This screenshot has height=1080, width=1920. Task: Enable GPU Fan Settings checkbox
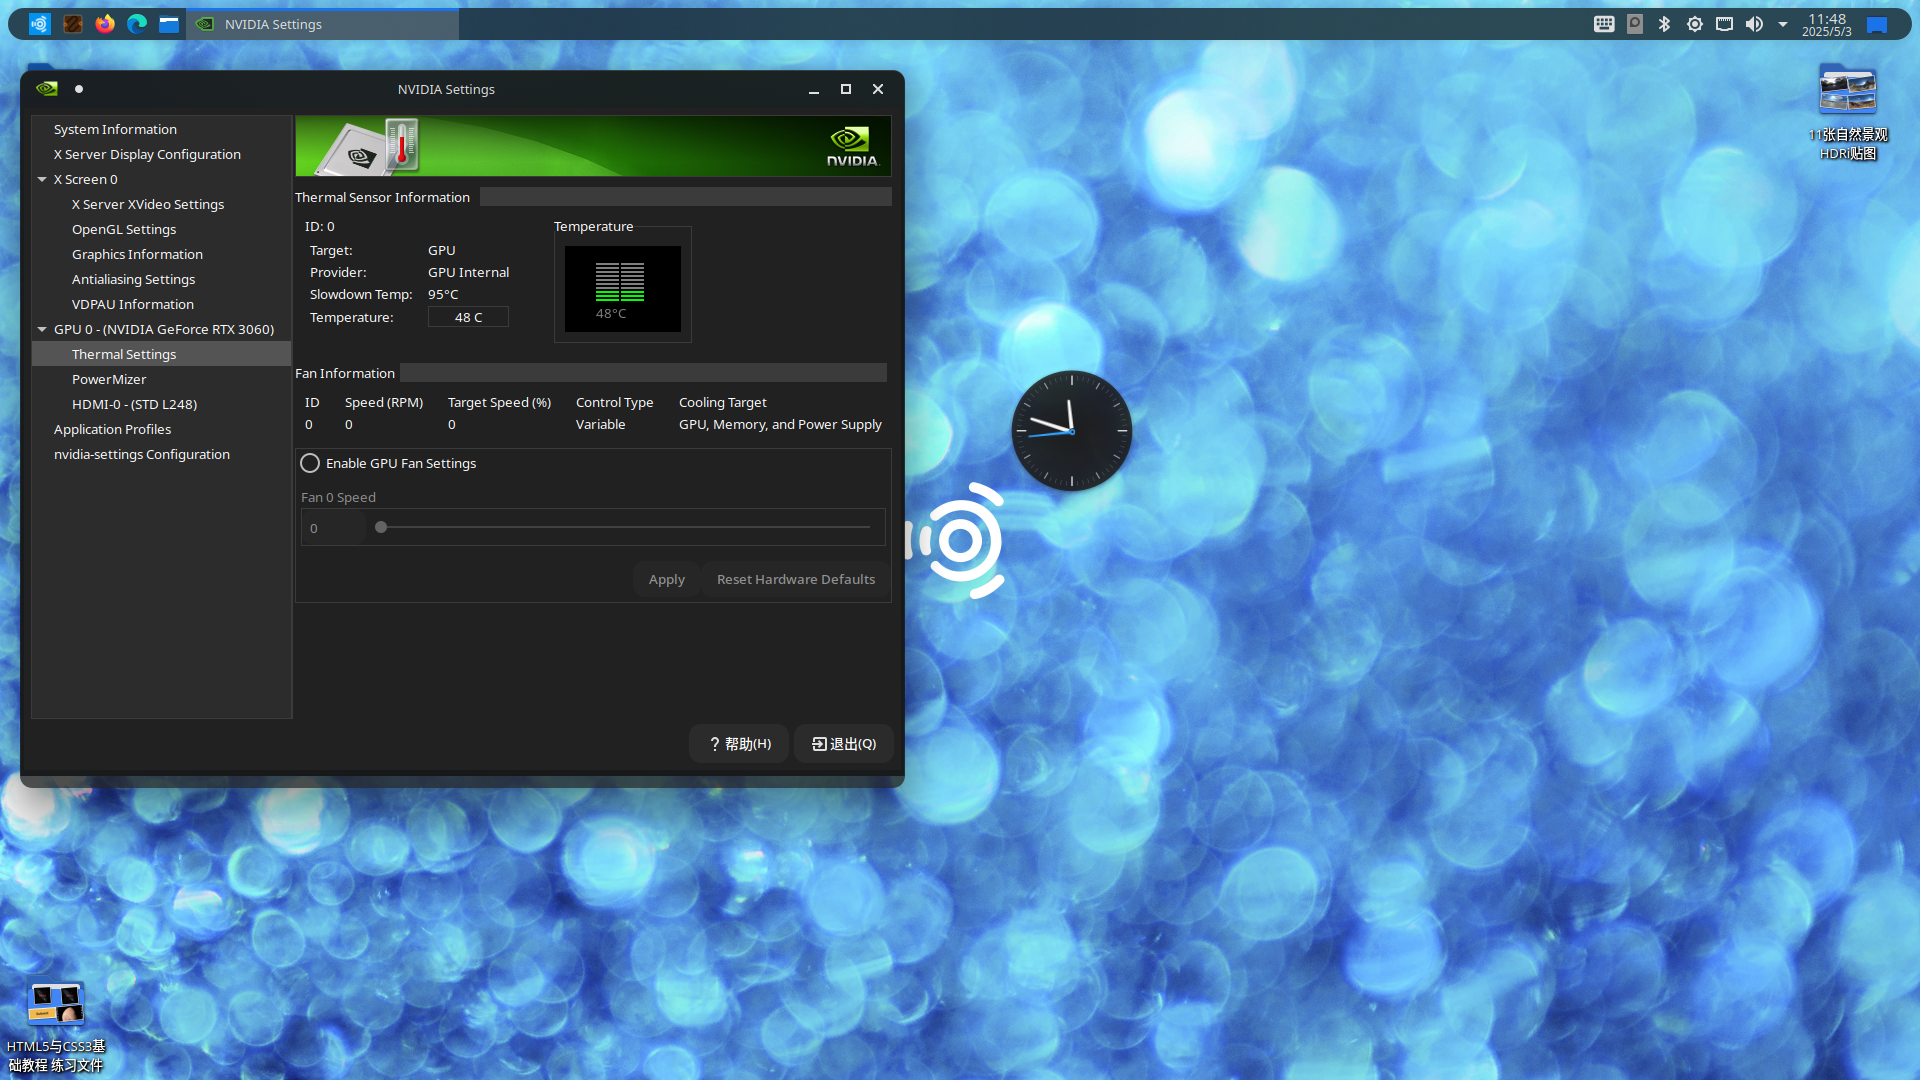310,463
